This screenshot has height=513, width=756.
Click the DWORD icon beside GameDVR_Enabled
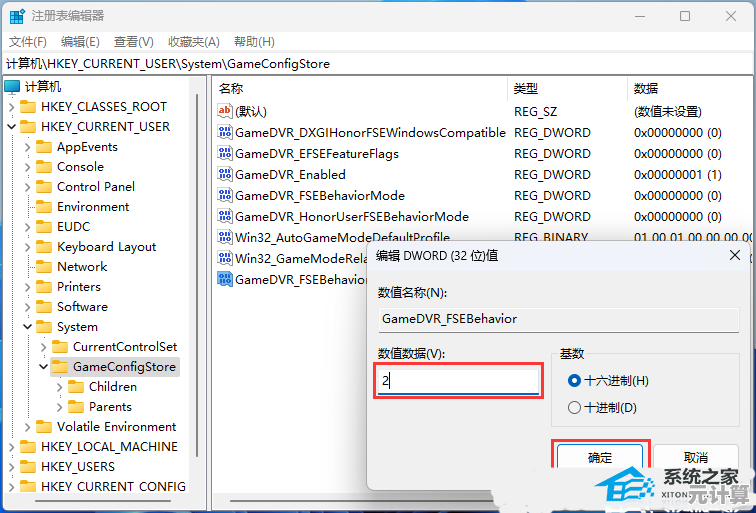click(225, 175)
